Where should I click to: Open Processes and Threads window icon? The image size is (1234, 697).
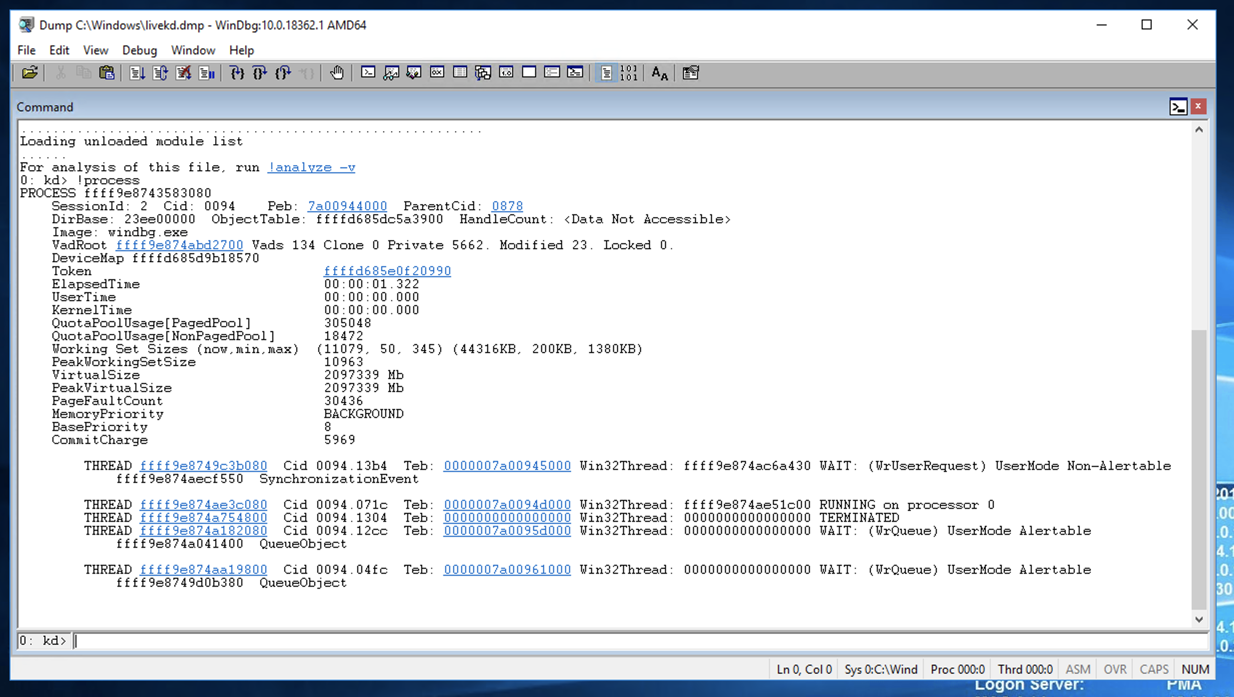[x=552, y=73]
